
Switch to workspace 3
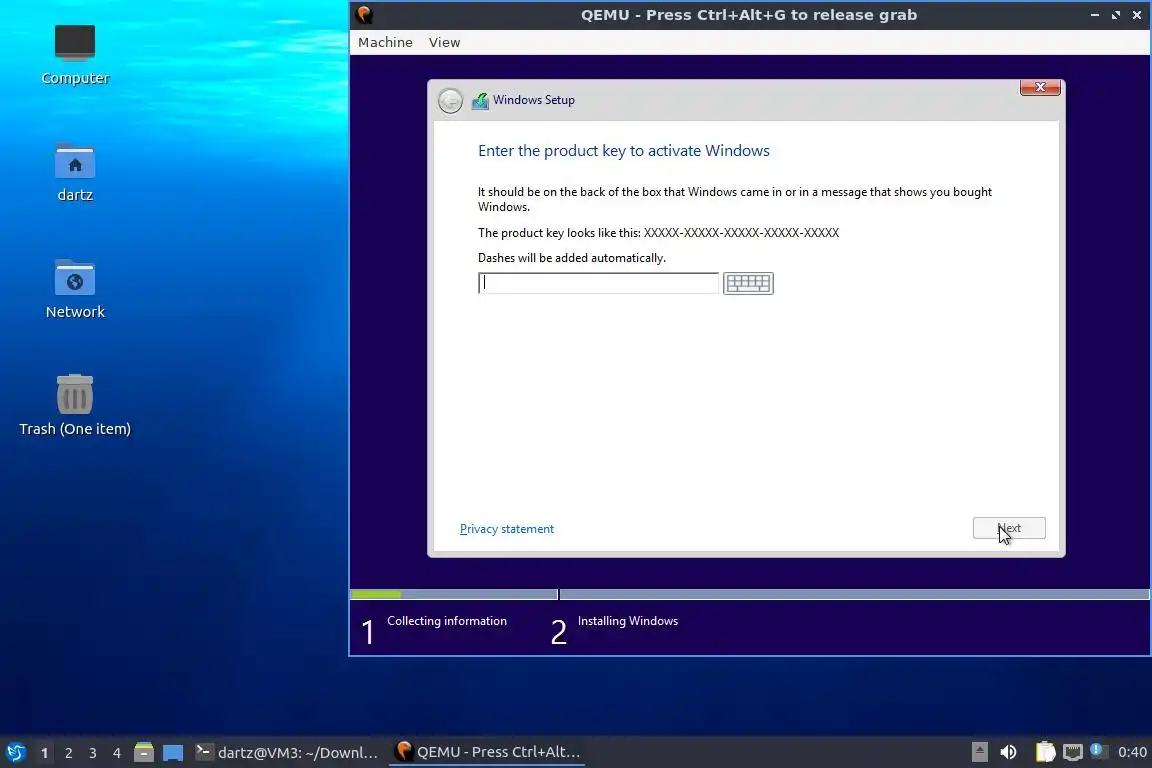tap(93, 753)
